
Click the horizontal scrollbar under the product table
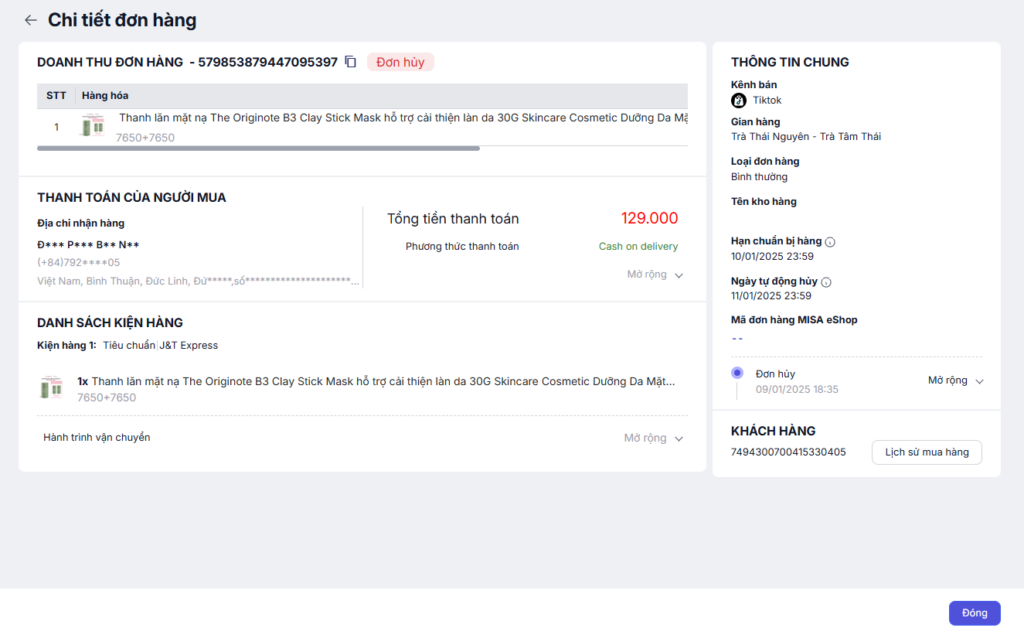coord(258,148)
